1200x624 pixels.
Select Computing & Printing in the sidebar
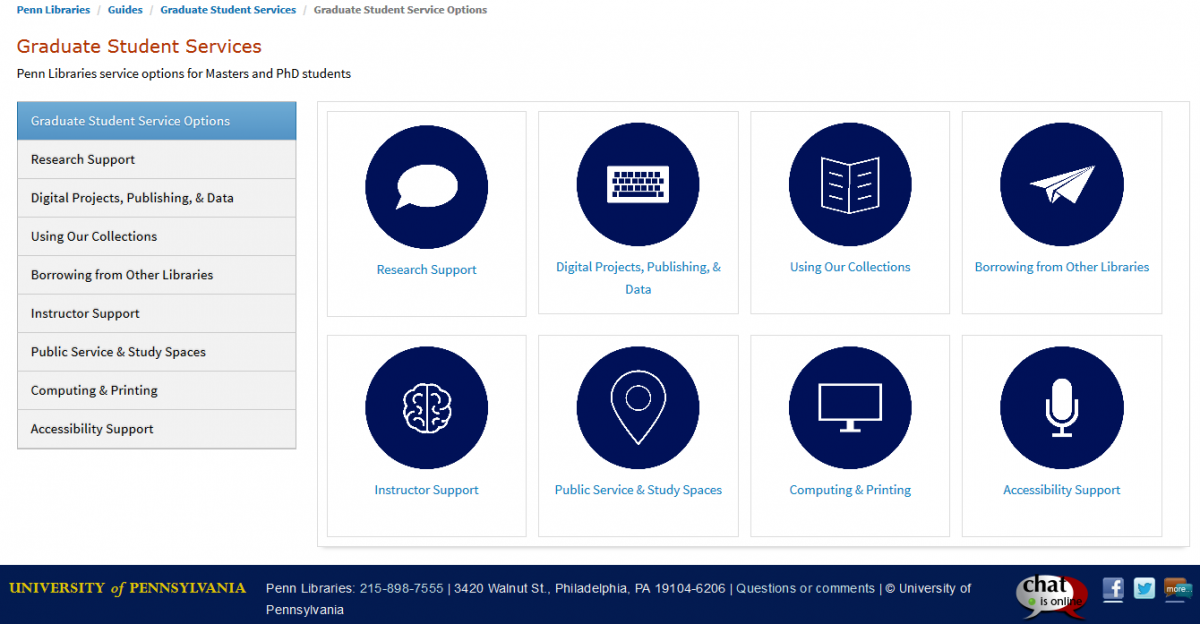tap(157, 391)
